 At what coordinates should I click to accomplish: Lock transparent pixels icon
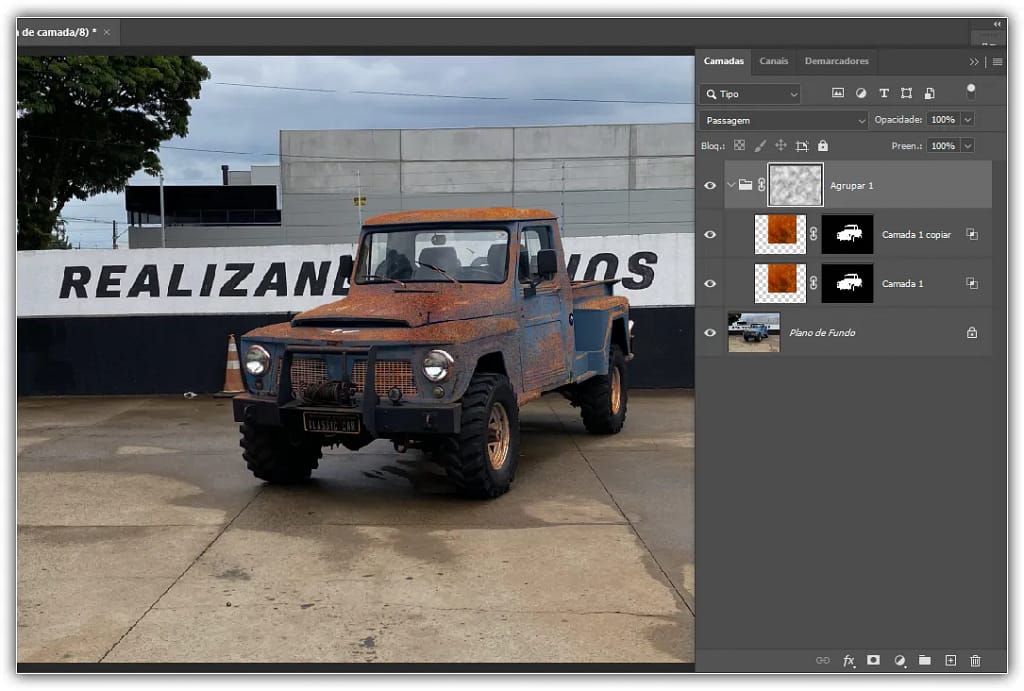[x=739, y=146]
